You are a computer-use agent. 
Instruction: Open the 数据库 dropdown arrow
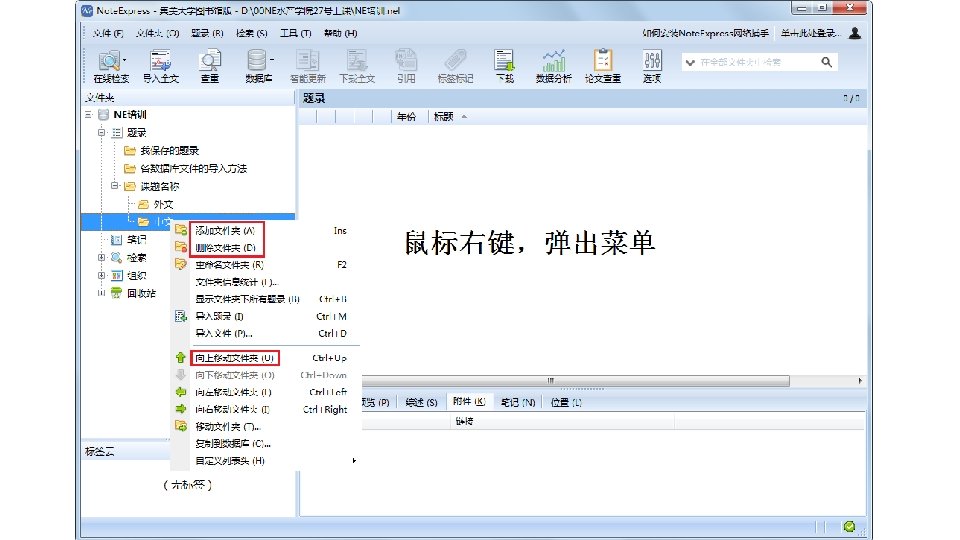point(271,59)
